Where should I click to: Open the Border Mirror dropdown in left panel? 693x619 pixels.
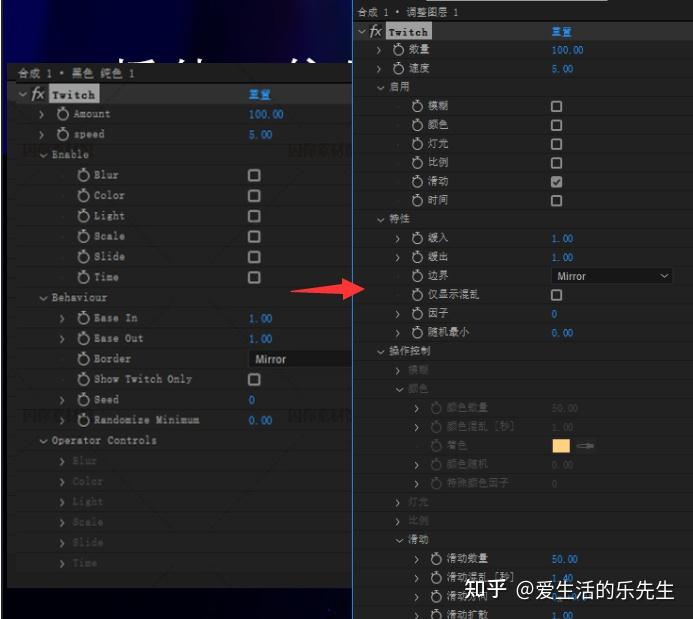click(300, 359)
